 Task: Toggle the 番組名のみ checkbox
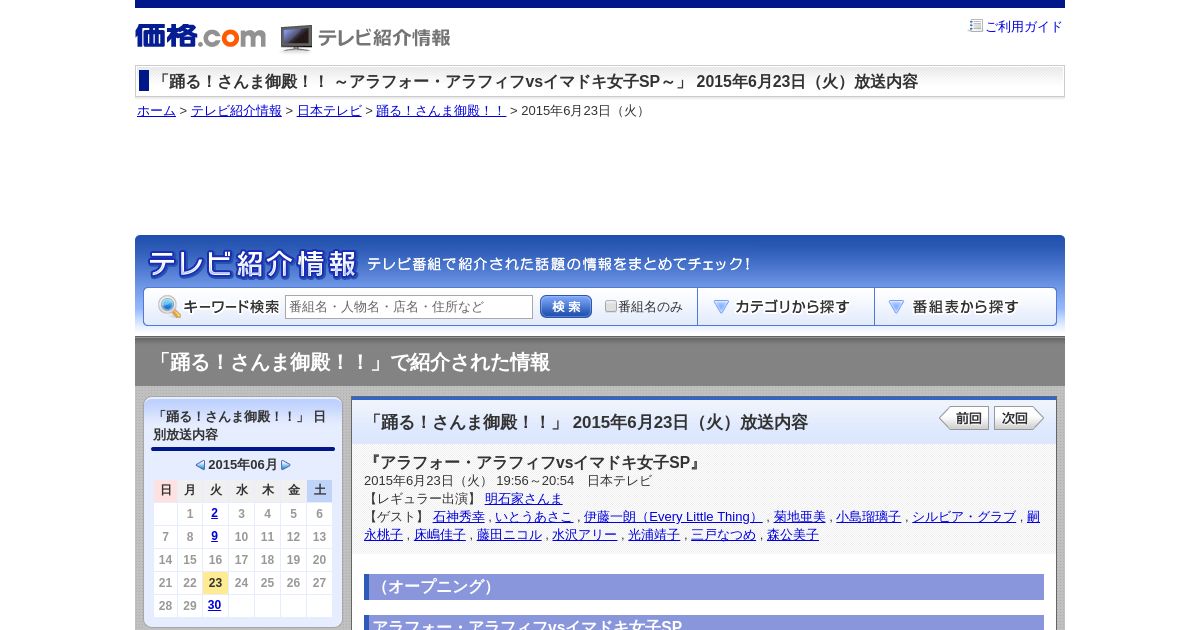pyautogui.click(x=611, y=307)
